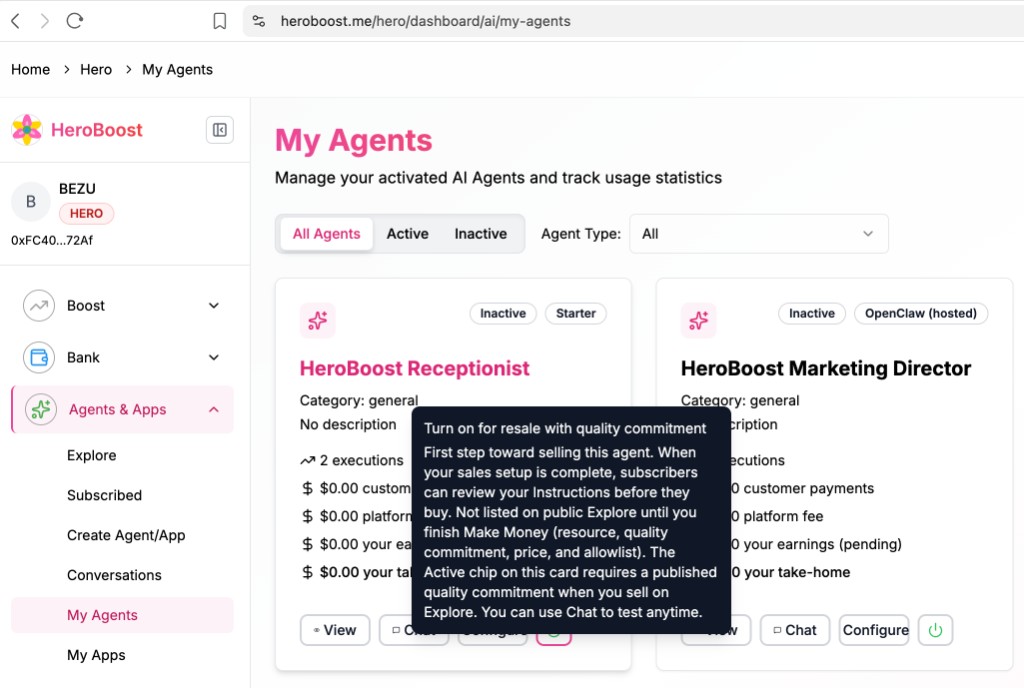This screenshot has width=1024, height=688.
Task: Go back with the browser back arrow
Action: click(16, 21)
